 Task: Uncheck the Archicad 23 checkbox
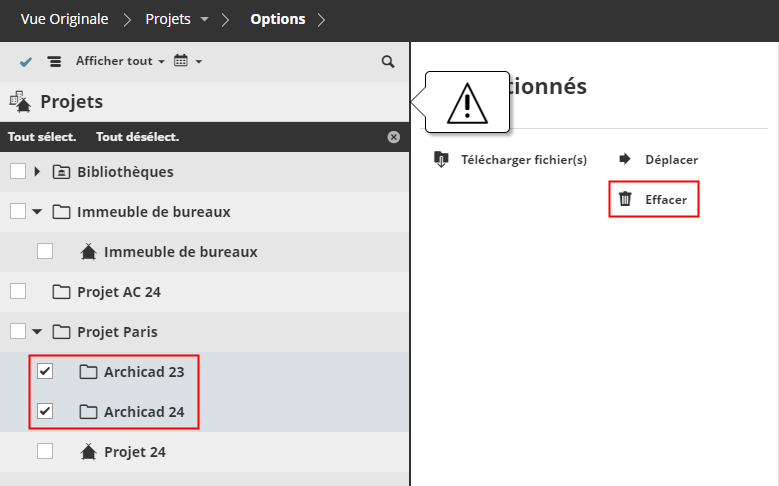[x=45, y=372]
